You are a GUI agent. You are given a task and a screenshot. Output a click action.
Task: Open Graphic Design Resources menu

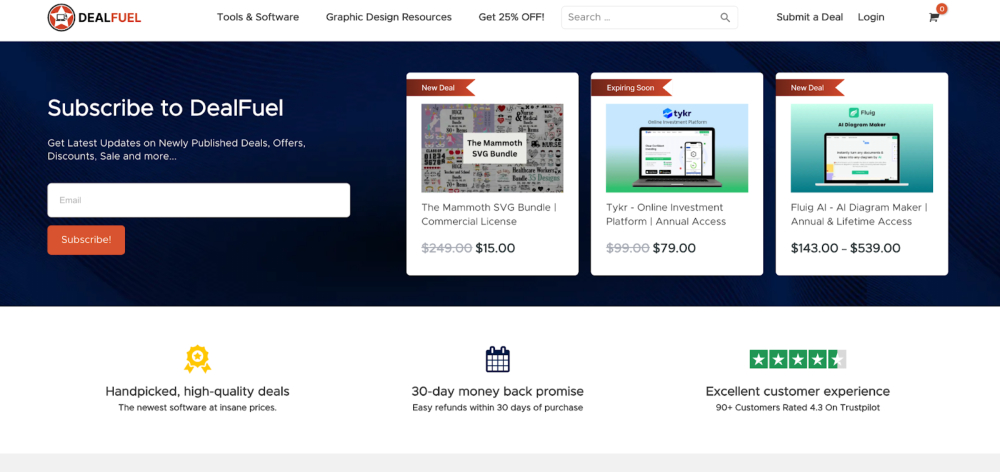tap(388, 17)
